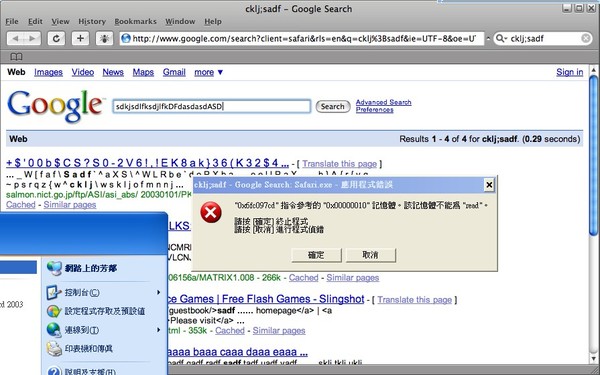This screenshot has width=600, height=375.
Task: Click the globe site icon in the address bar
Action: click(x=126, y=38)
